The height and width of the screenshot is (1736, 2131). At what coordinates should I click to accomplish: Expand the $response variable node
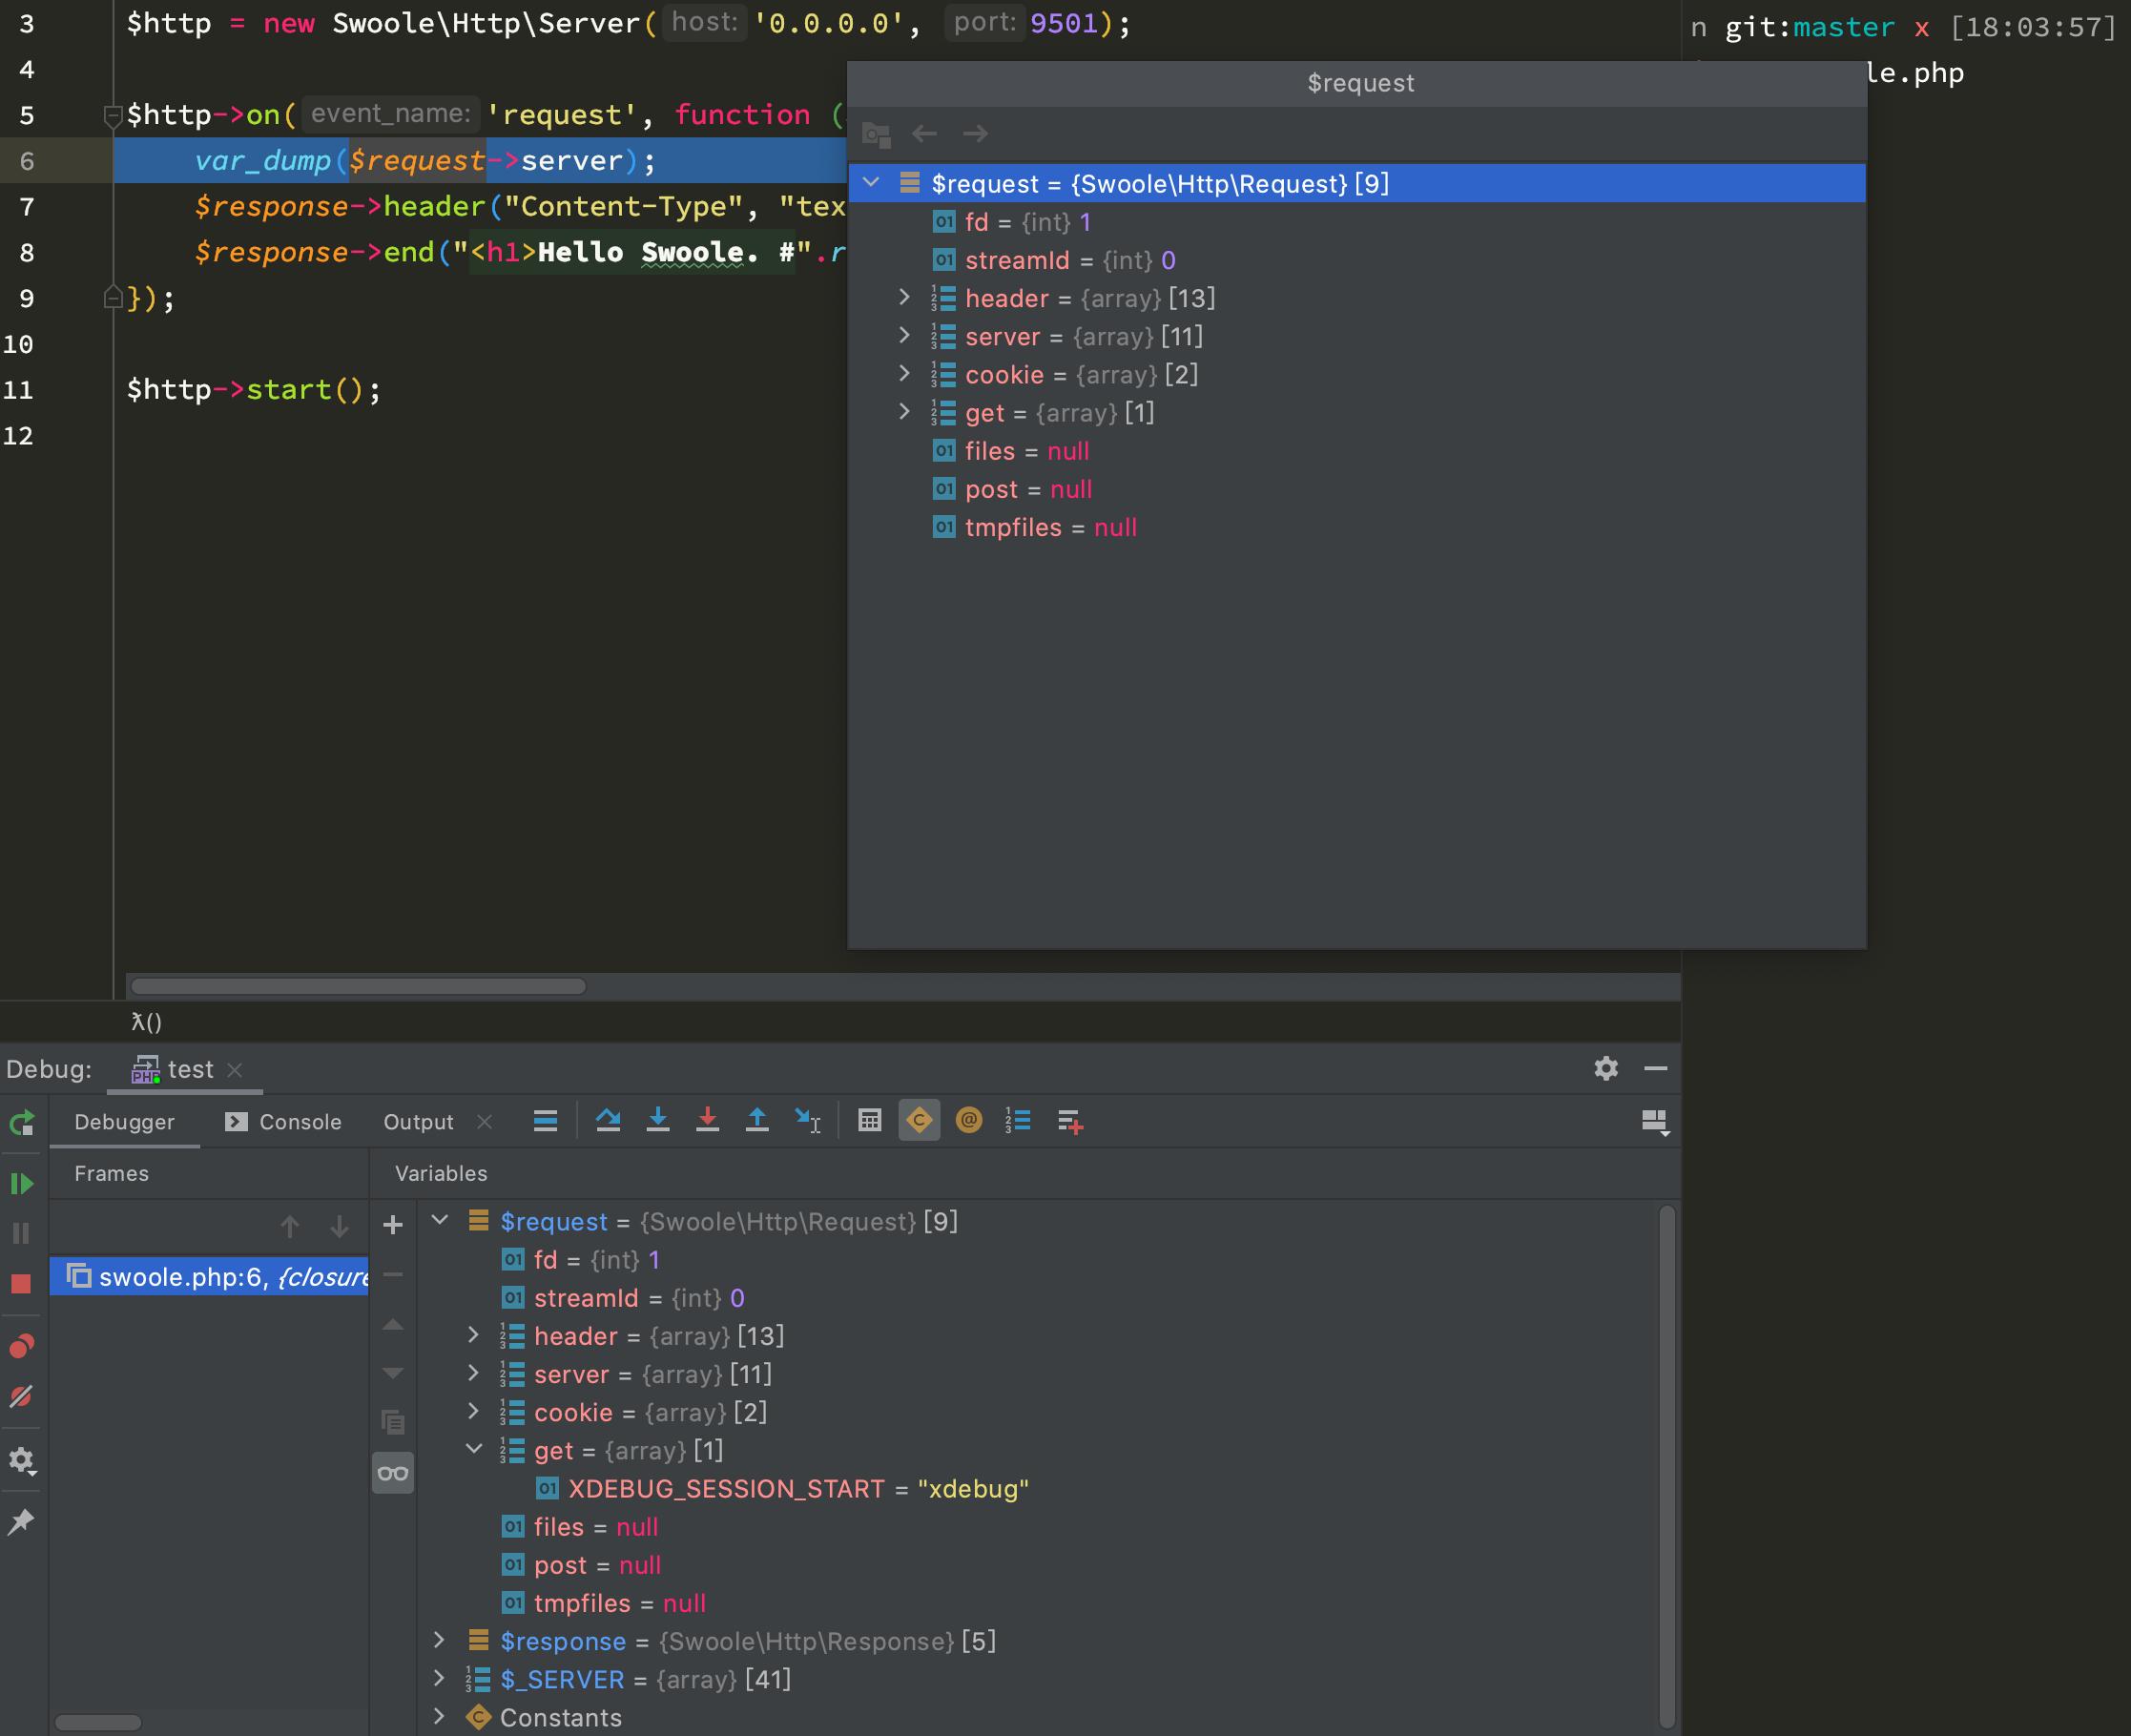pos(439,1641)
